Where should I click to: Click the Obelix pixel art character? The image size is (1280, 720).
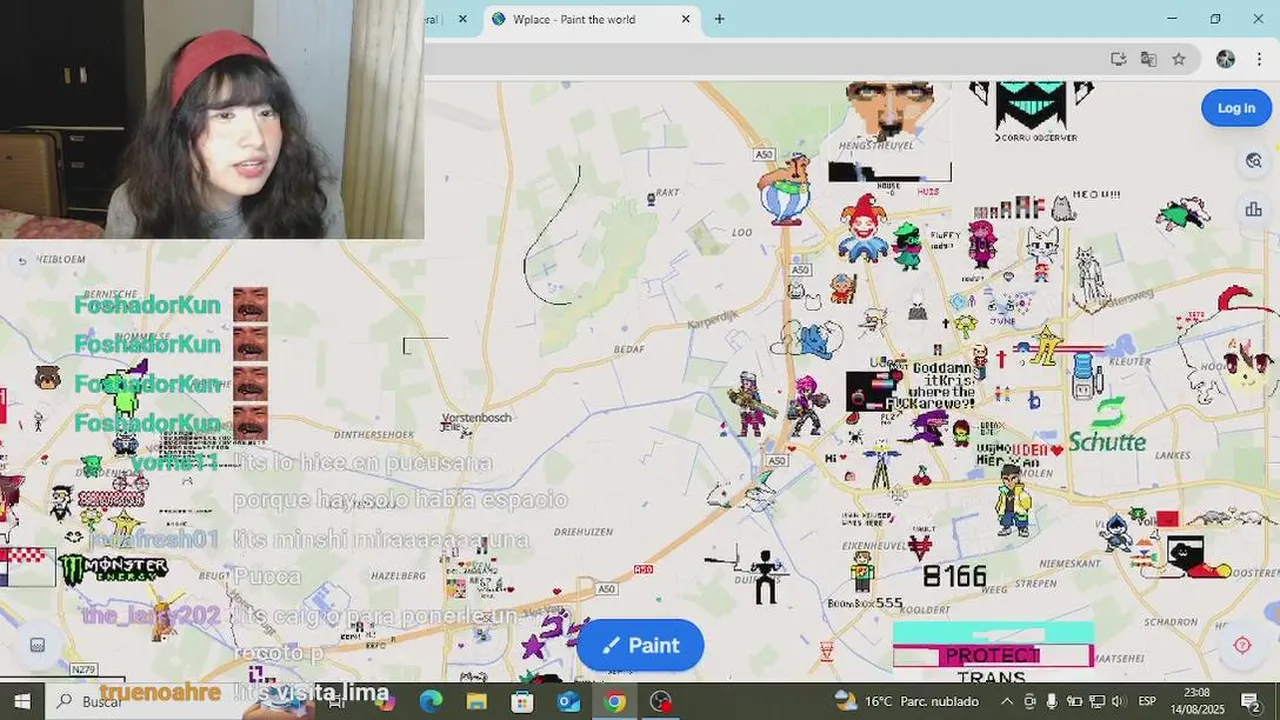click(786, 189)
